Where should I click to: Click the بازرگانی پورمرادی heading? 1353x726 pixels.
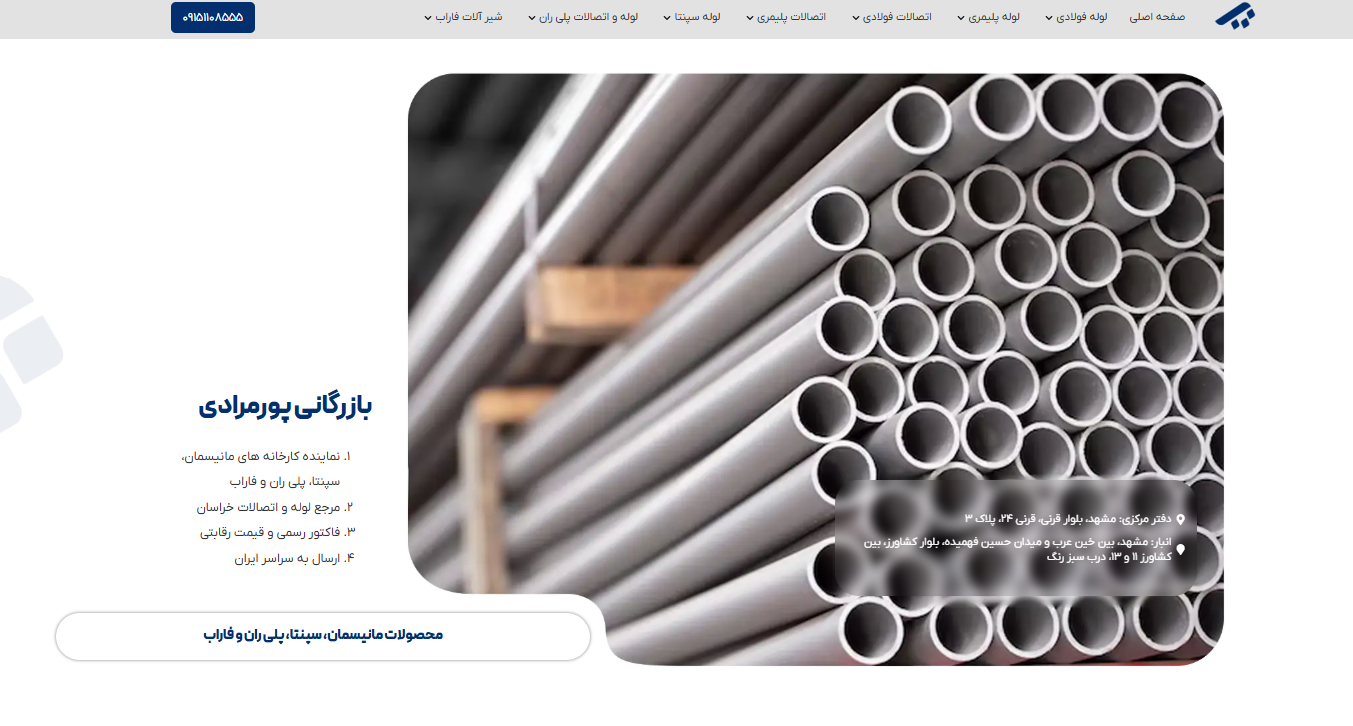(x=285, y=406)
